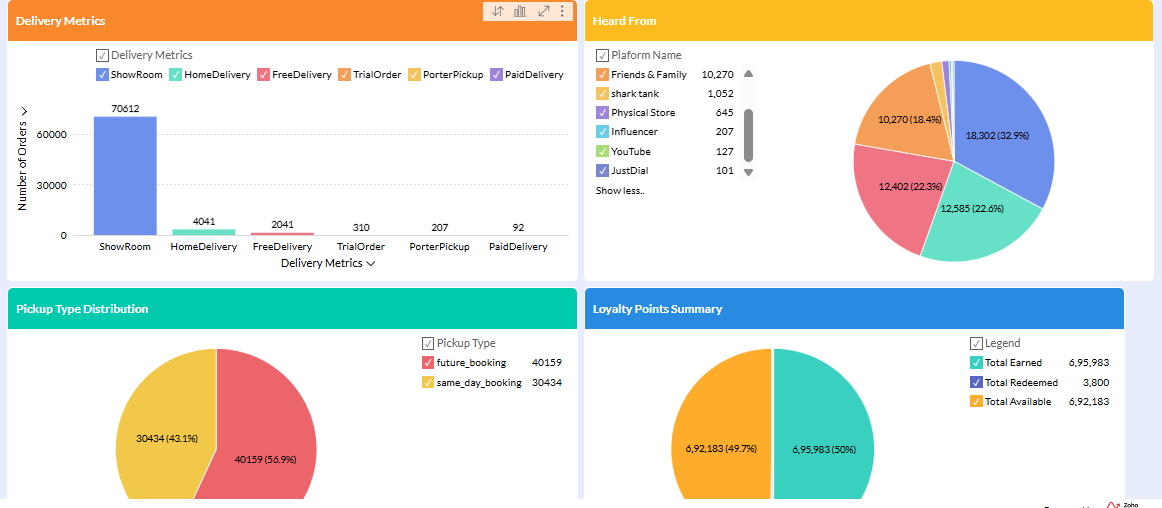Image resolution: width=1162 pixels, height=508 pixels.
Task: Click the 310 value above TrialOrder
Action: [x=361, y=227]
